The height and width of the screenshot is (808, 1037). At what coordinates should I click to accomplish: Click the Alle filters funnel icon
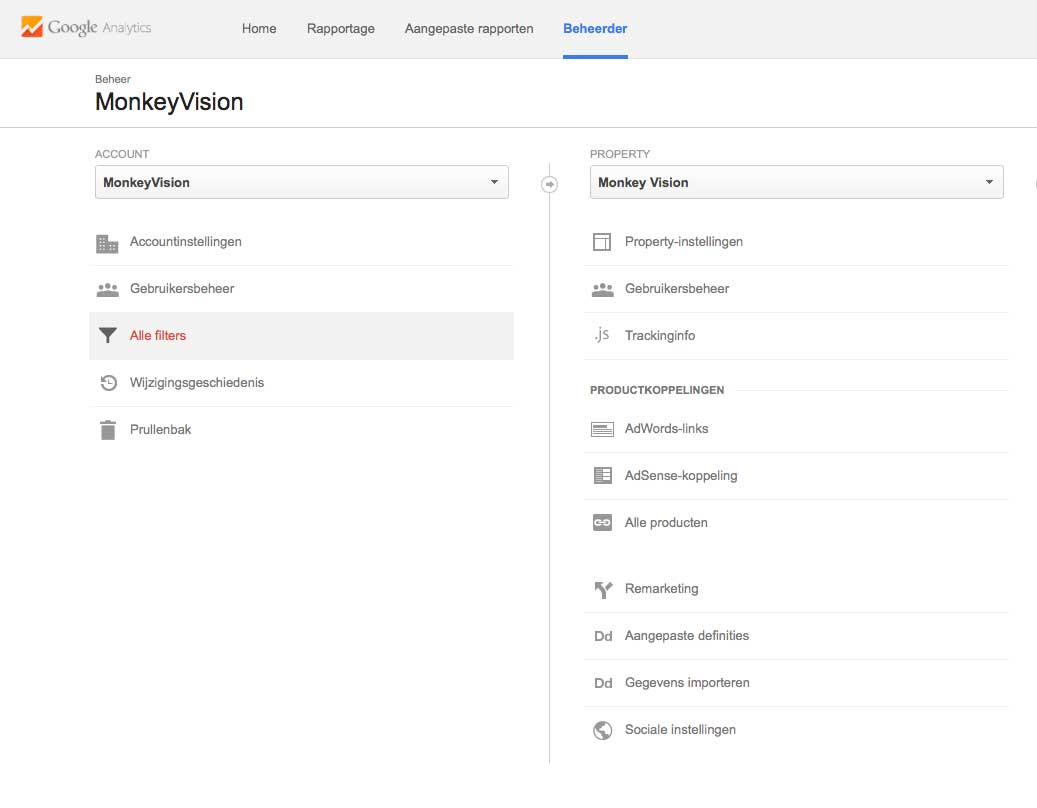(107, 336)
